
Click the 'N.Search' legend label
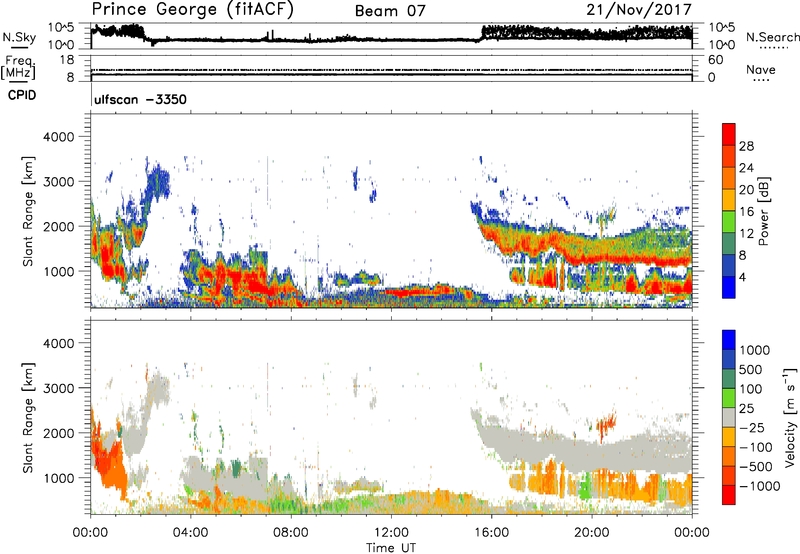click(x=772, y=37)
